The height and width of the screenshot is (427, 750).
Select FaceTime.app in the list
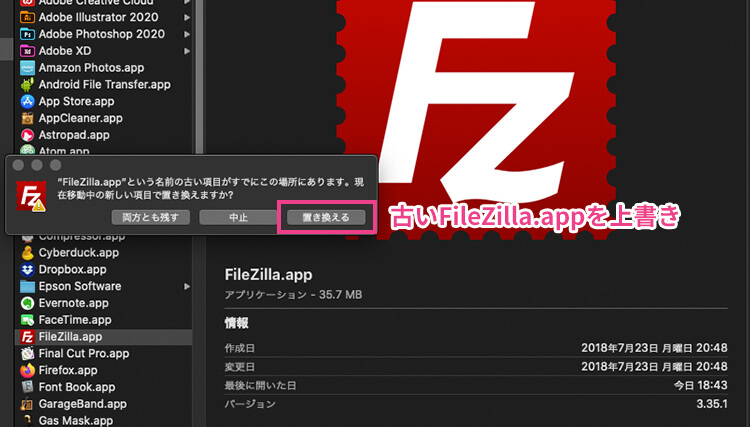[75, 320]
